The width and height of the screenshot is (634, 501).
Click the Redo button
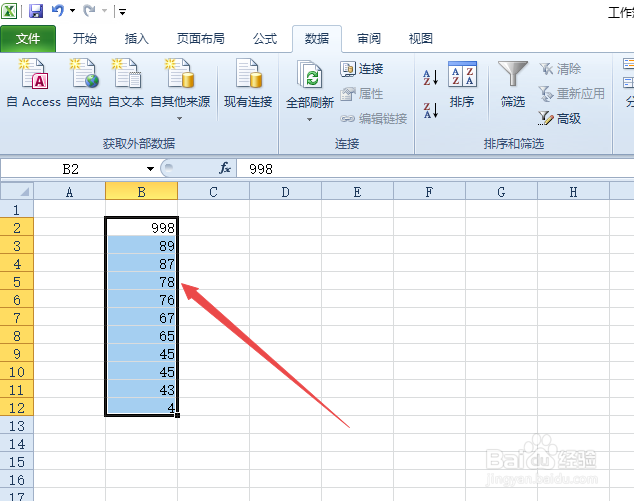pyautogui.click(x=89, y=11)
